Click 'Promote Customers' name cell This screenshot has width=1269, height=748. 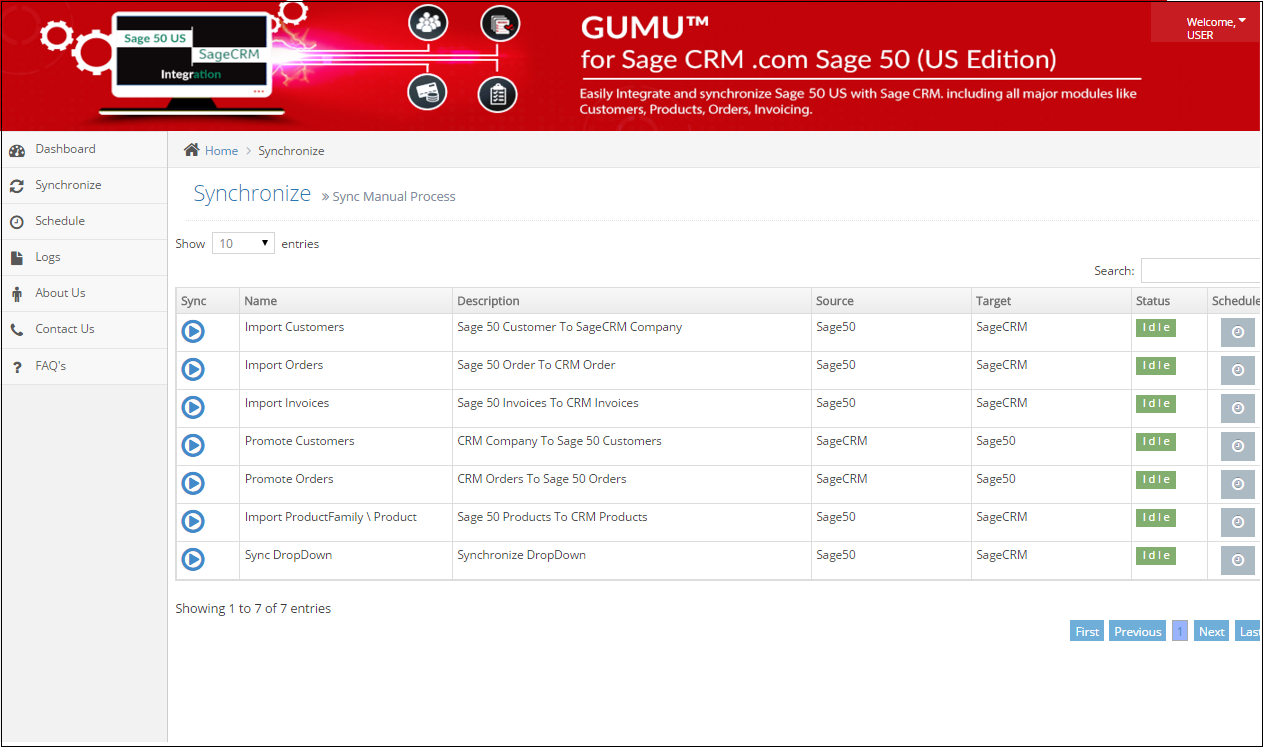click(299, 441)
